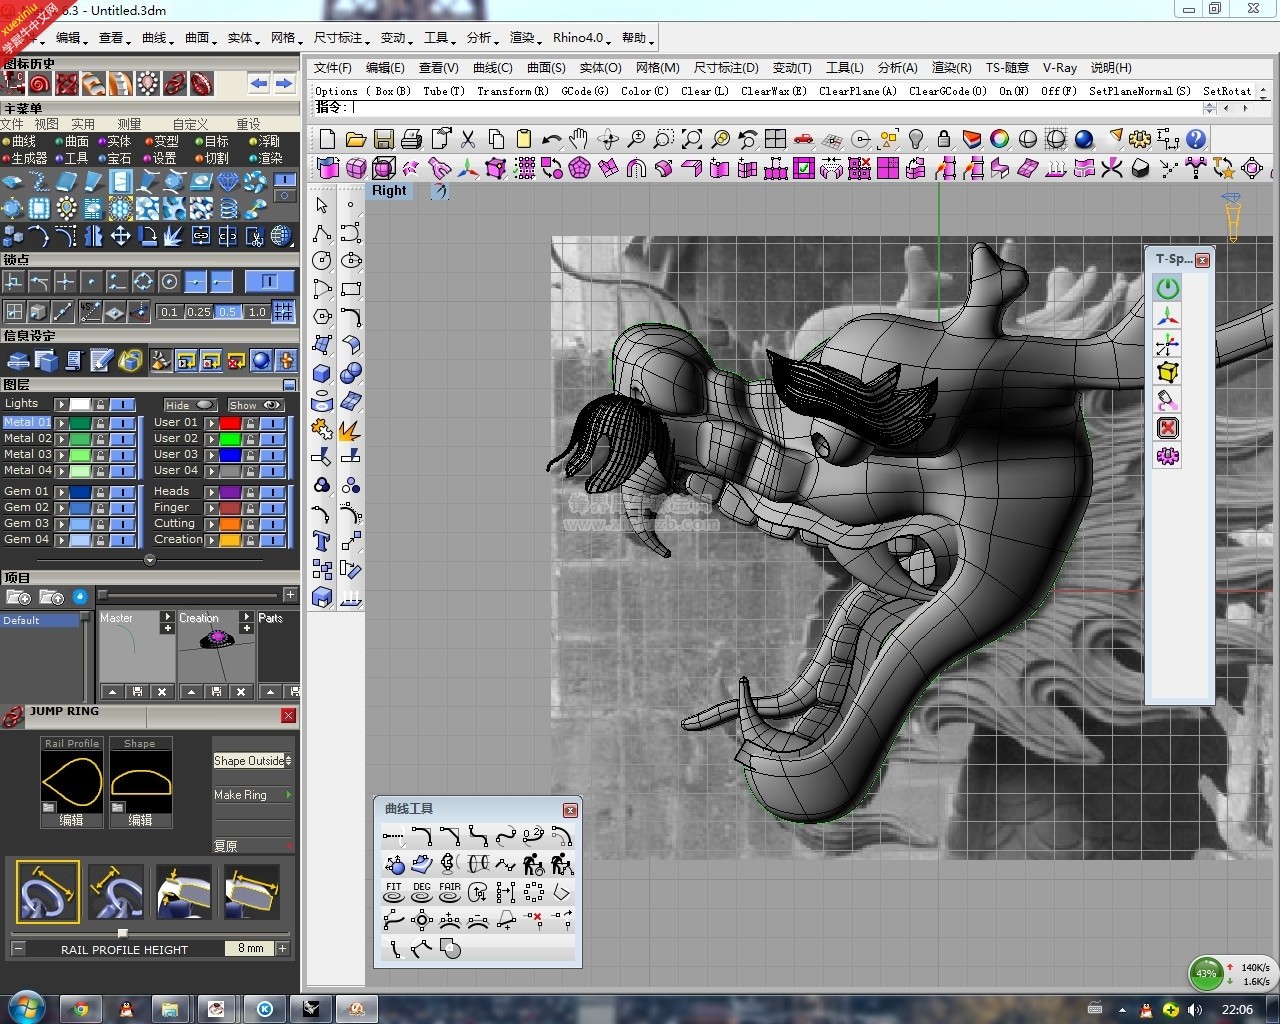Toggle the grid snap icon beside 1.0
Image resolution: width=1280 pixels, height=1024 pixels.
point(284,311)
